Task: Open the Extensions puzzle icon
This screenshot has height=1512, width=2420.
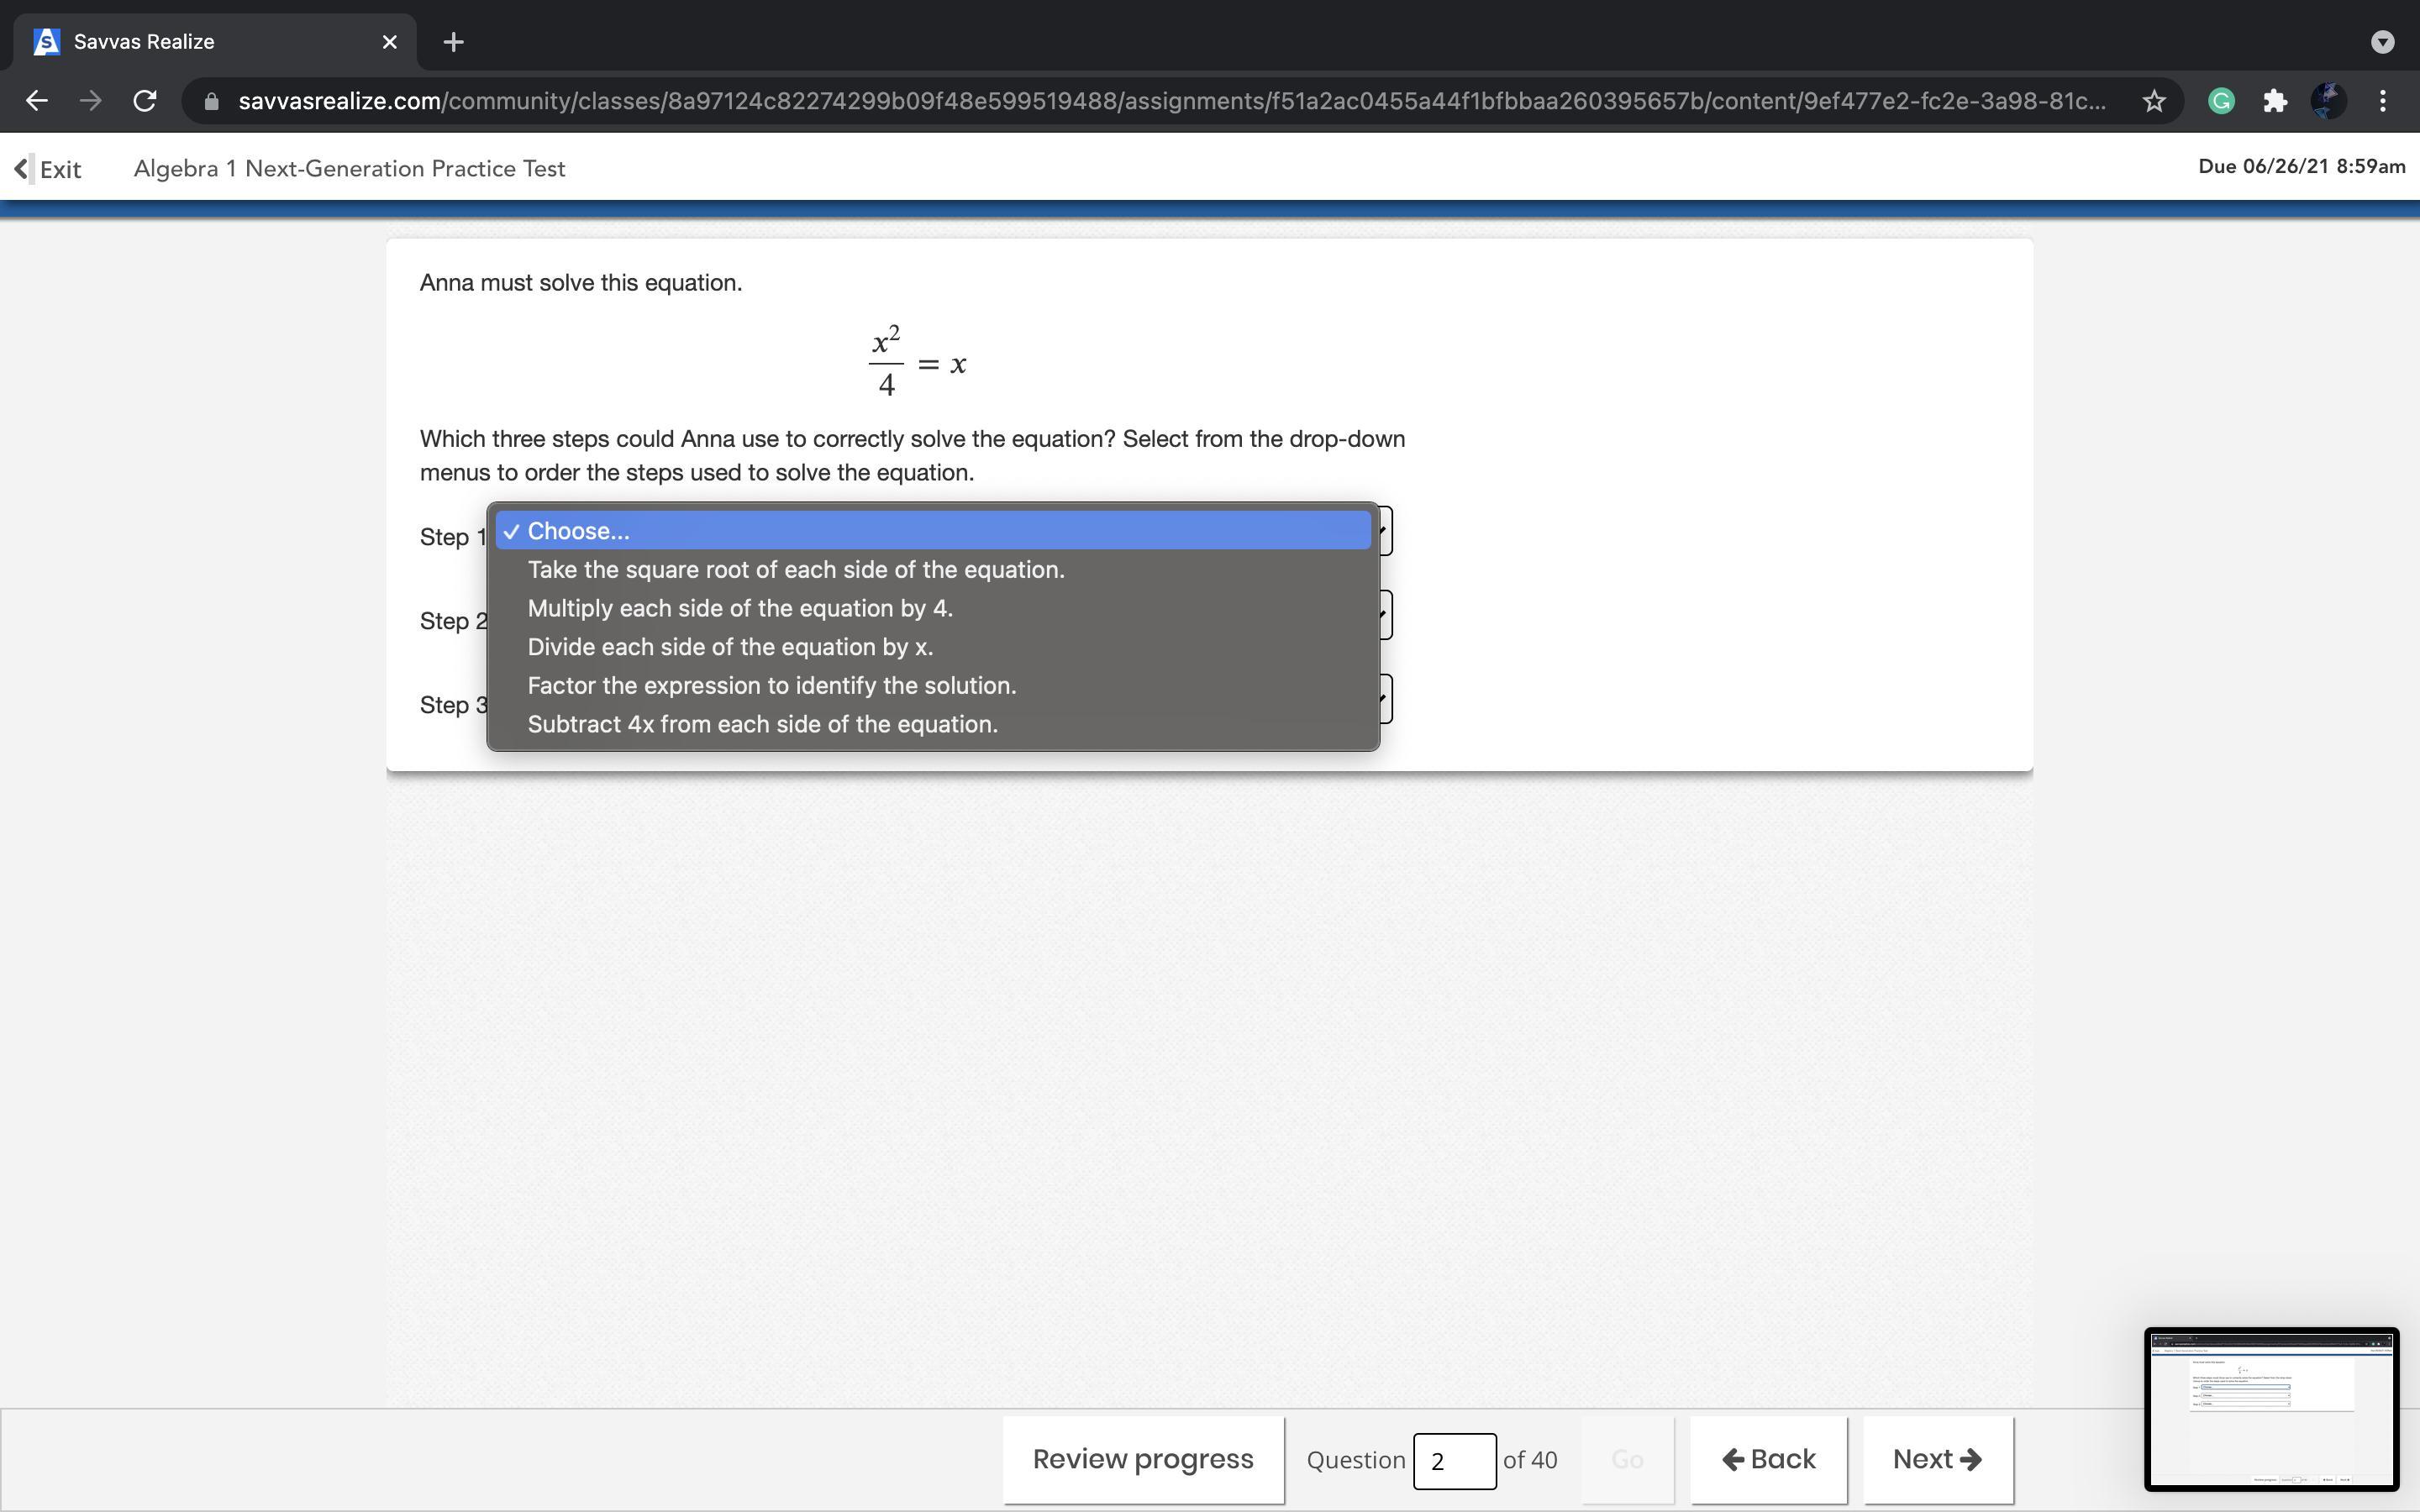Action: (2275, 101)
